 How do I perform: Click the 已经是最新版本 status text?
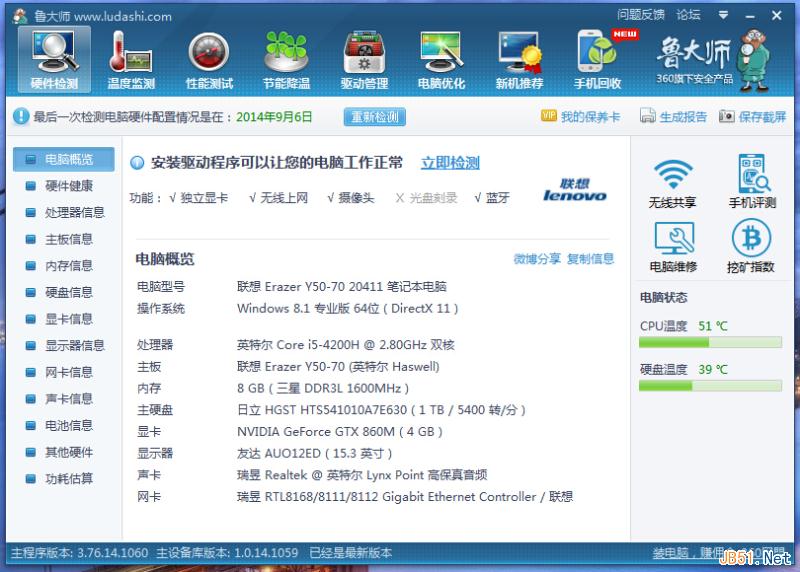tap(351, 553)
